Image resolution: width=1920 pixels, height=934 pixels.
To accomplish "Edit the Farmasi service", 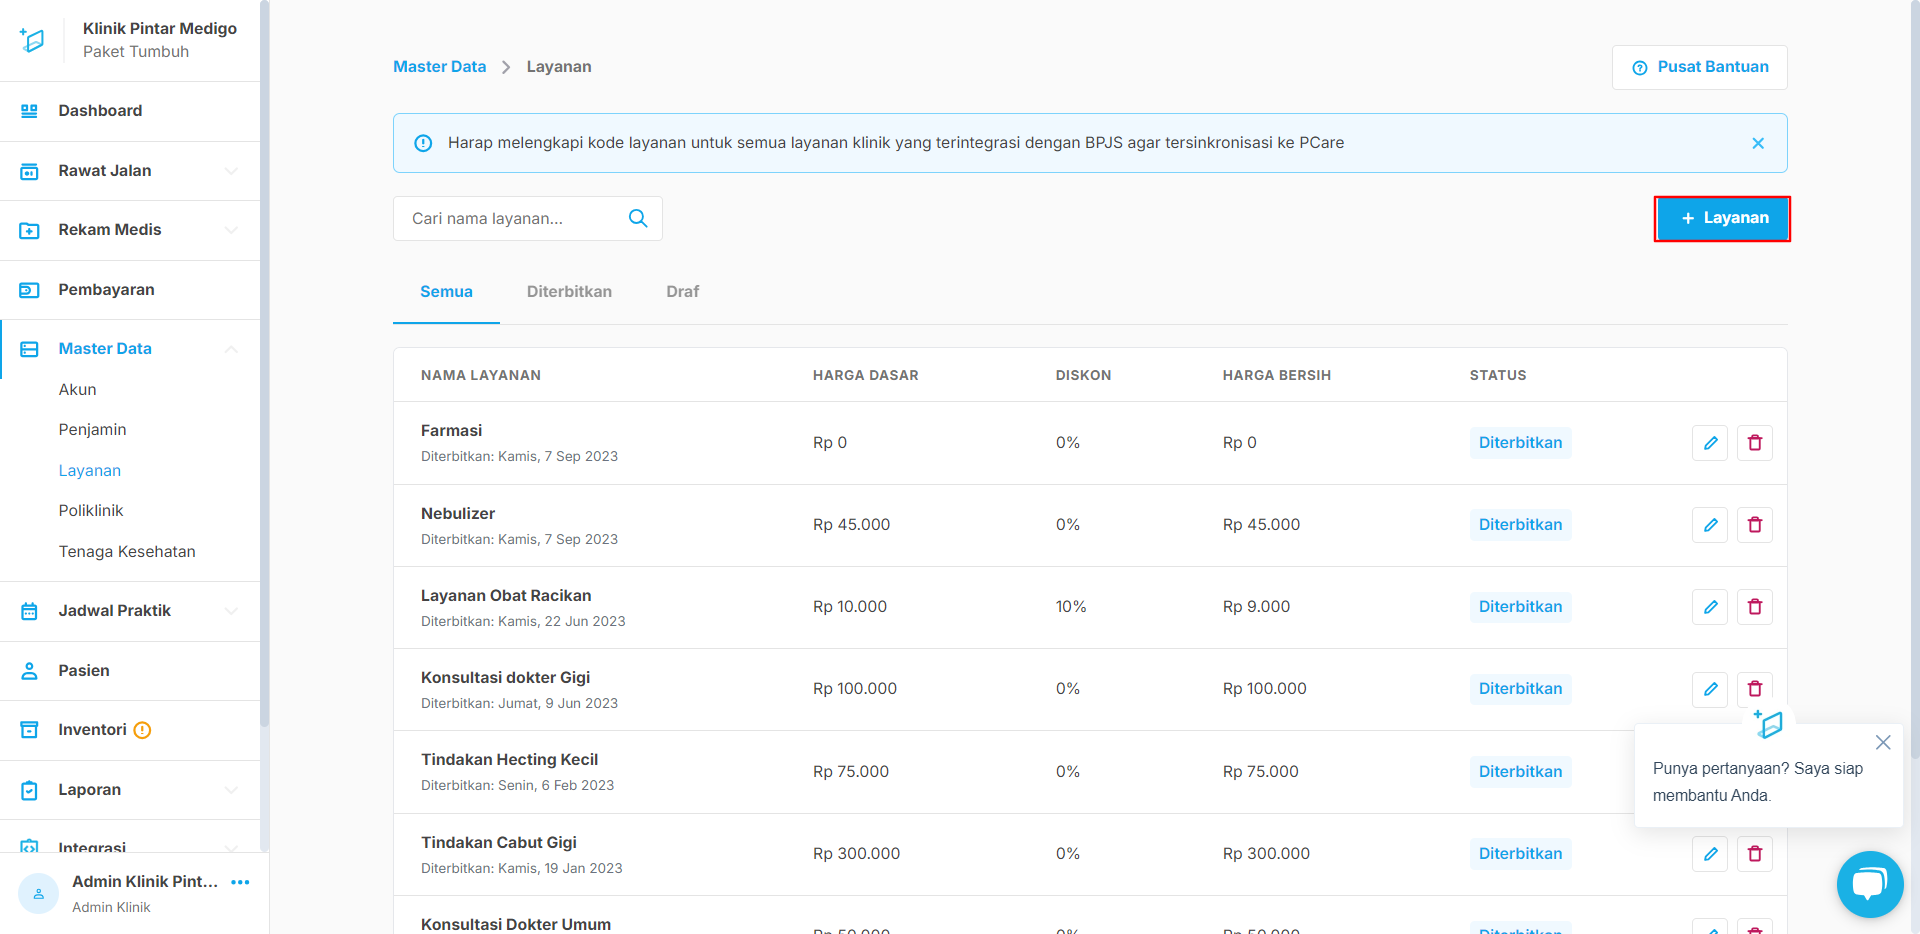I will (1710, 443).
